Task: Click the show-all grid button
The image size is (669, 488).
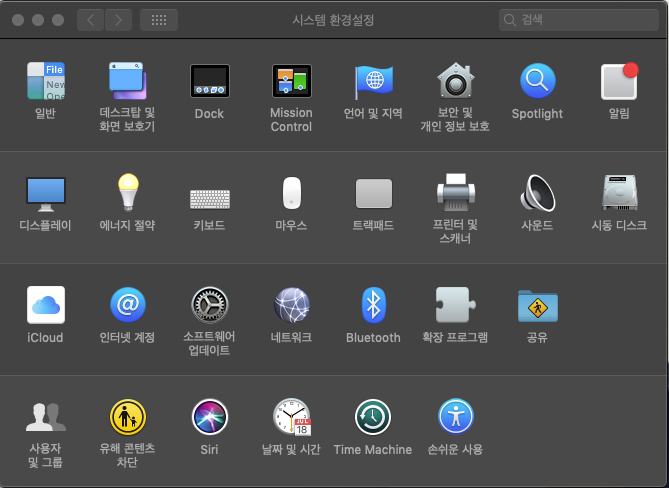Action: pos(159,20)
